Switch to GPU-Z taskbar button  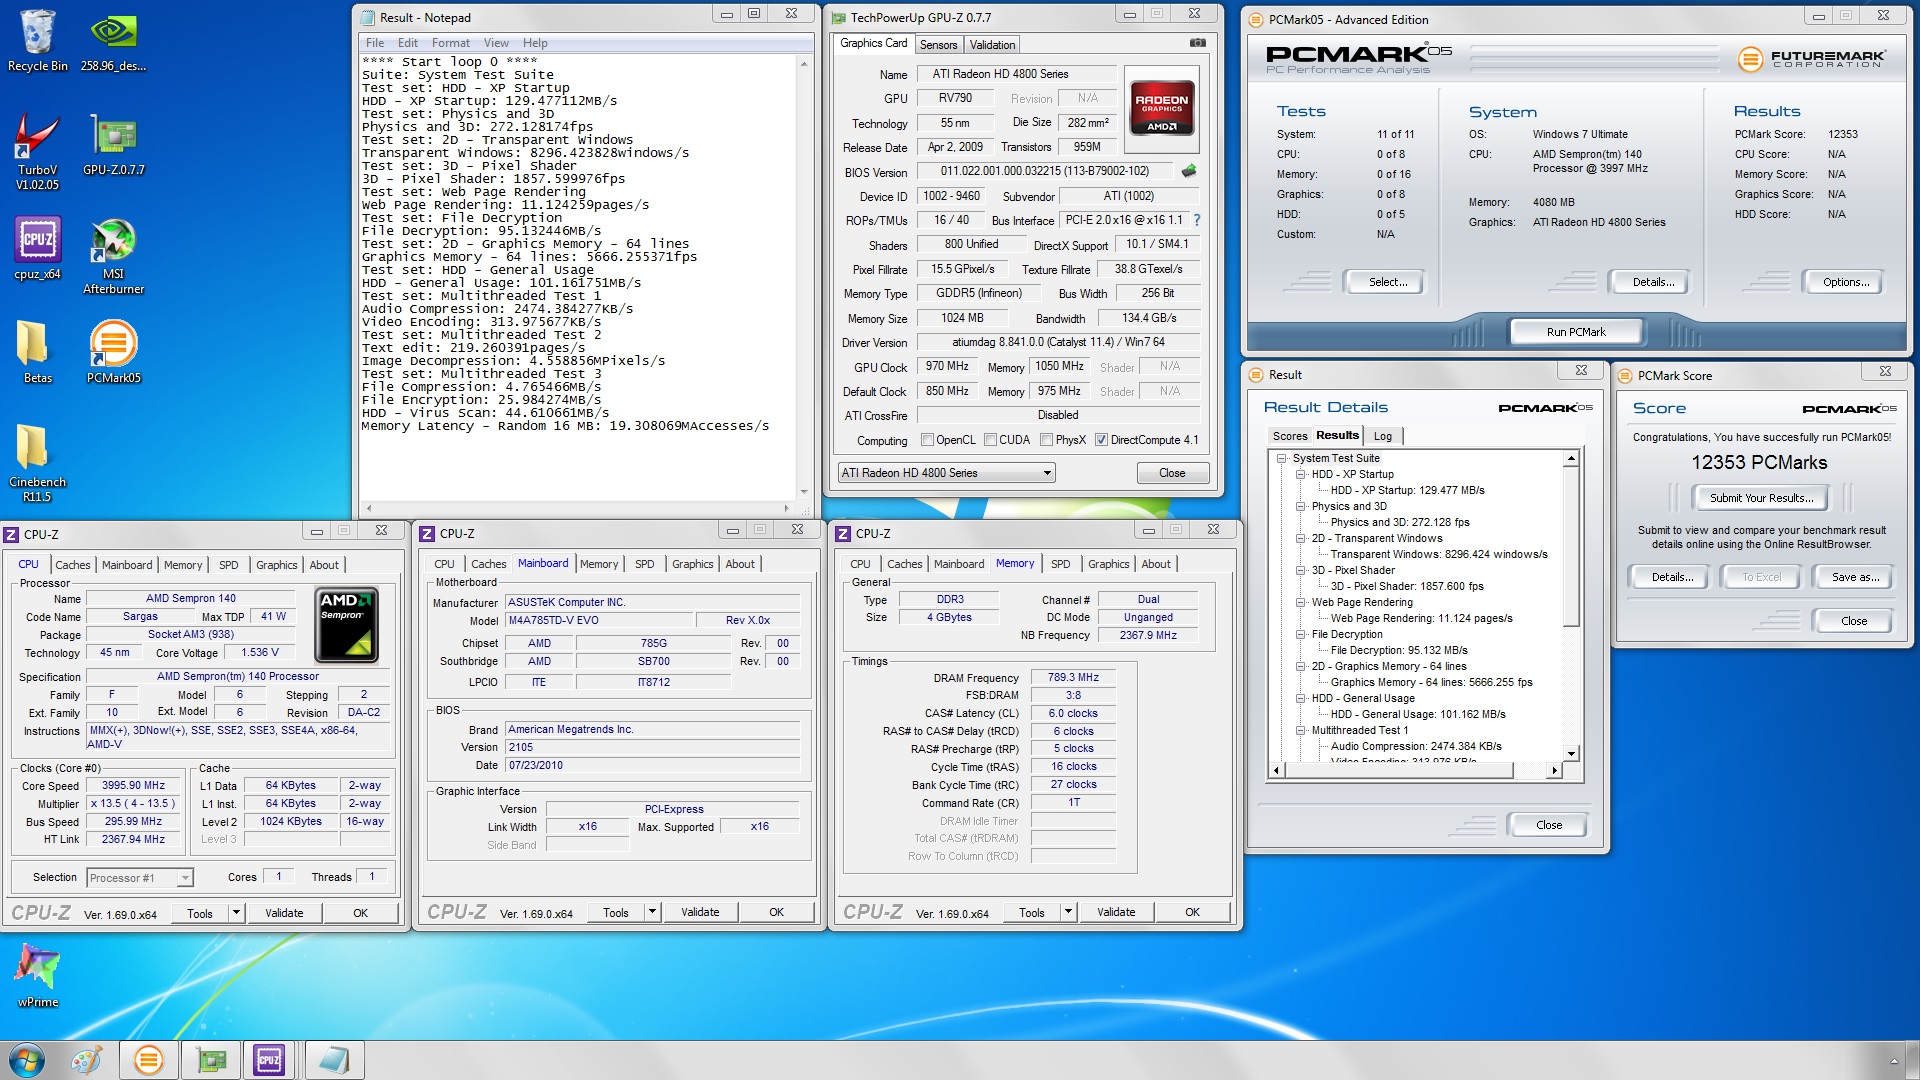click(211, 1060)
